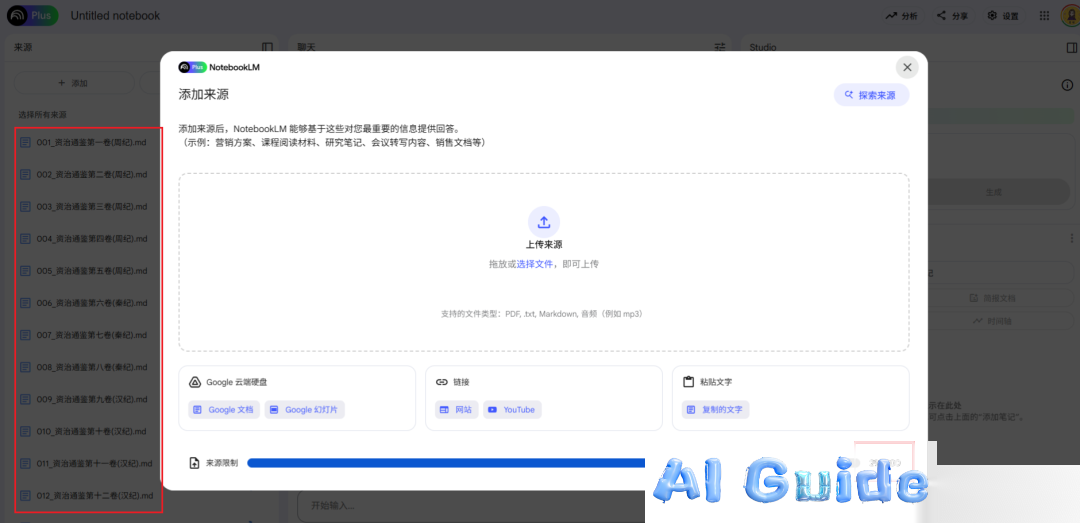The height and width of the screenshot is (523, 1080).
Task: Click the chat settings tune icon
Action: tap(720, 48)
